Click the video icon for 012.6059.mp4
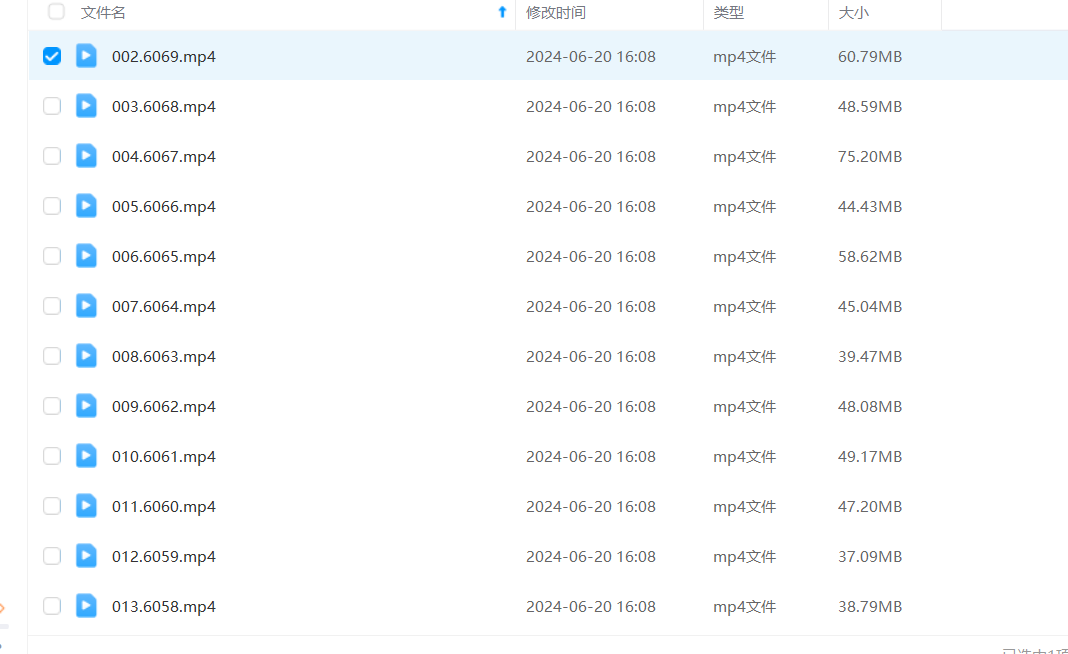This screenshot has width=1068, height=654. (x=87, y=556)
